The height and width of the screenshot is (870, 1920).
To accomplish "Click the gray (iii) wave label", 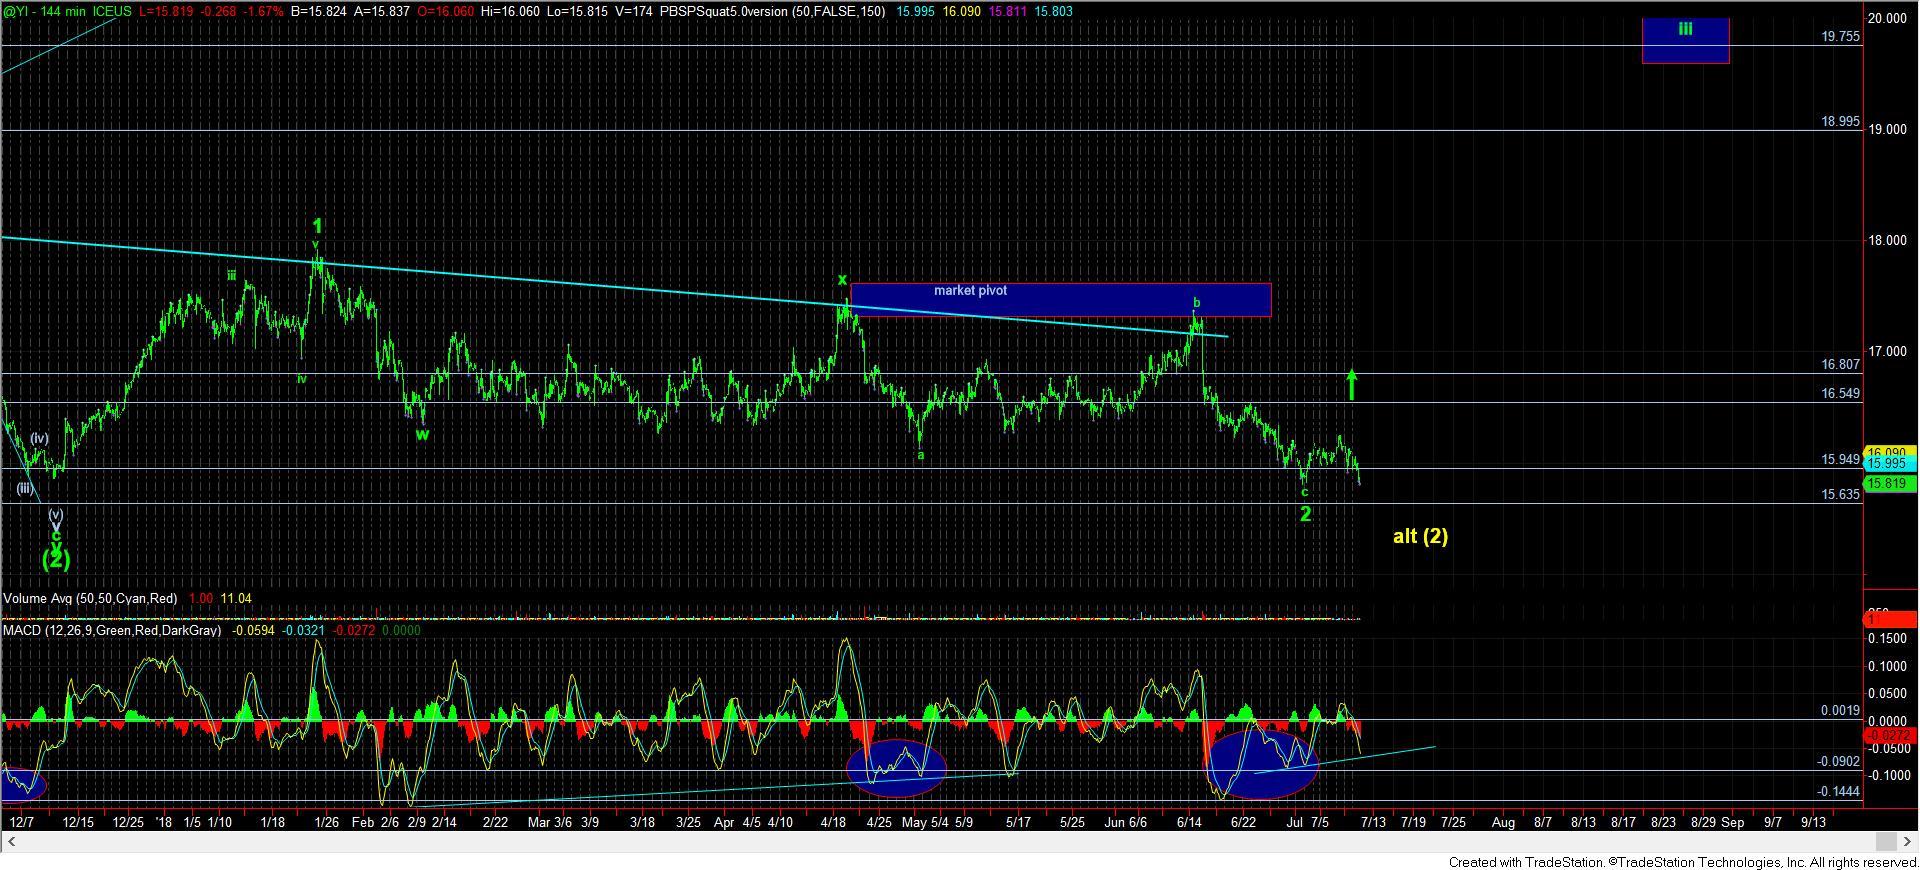I will click(x=24, y=488).
